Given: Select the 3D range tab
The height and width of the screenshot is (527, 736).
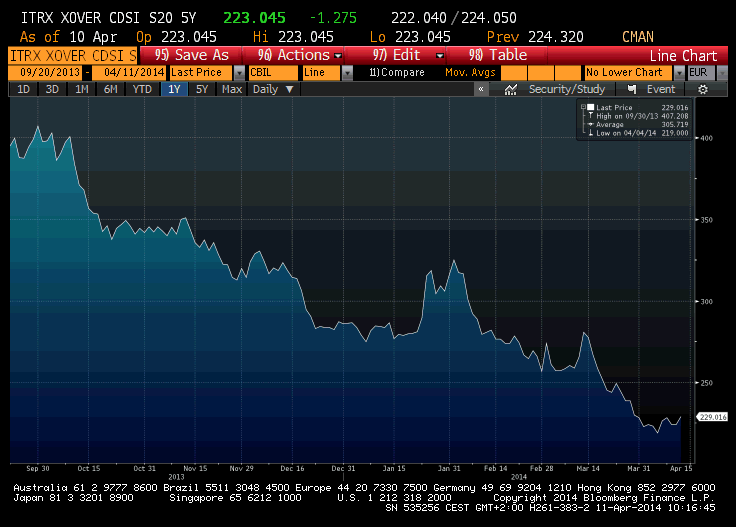Looking at the screenshot, I should point(52,89).
